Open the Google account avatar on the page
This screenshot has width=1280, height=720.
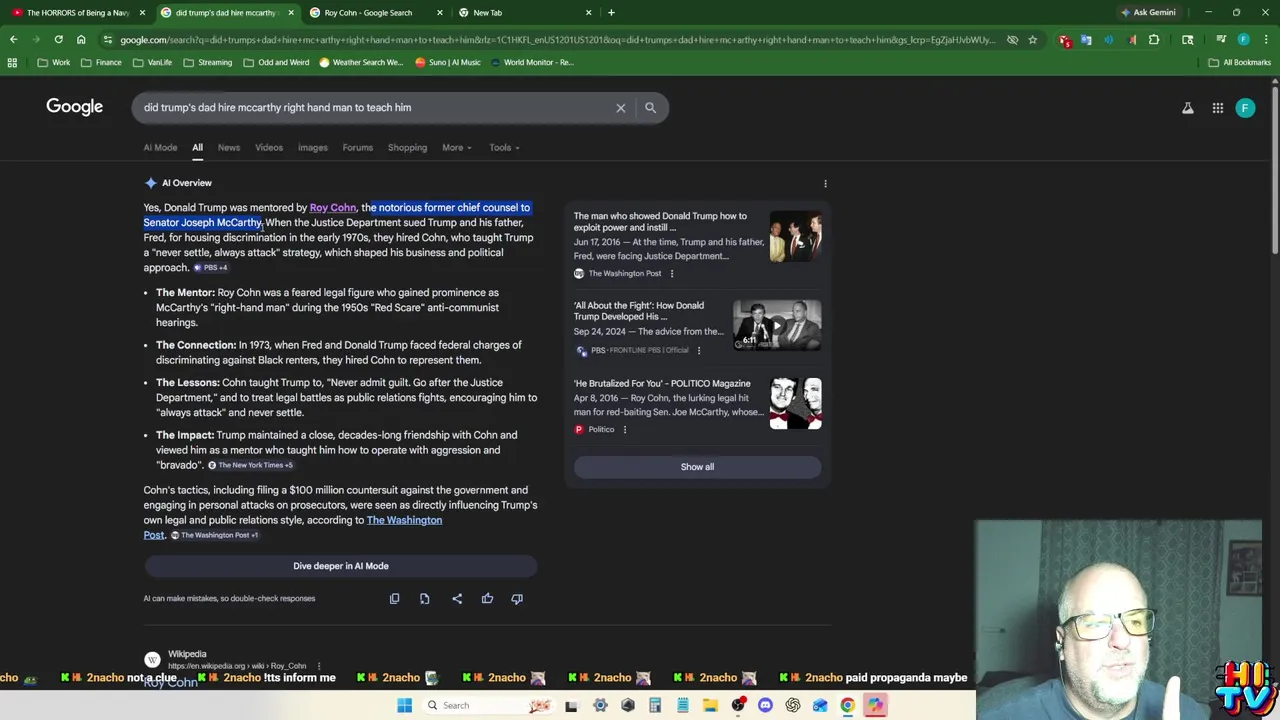(x=1245, y=108)
